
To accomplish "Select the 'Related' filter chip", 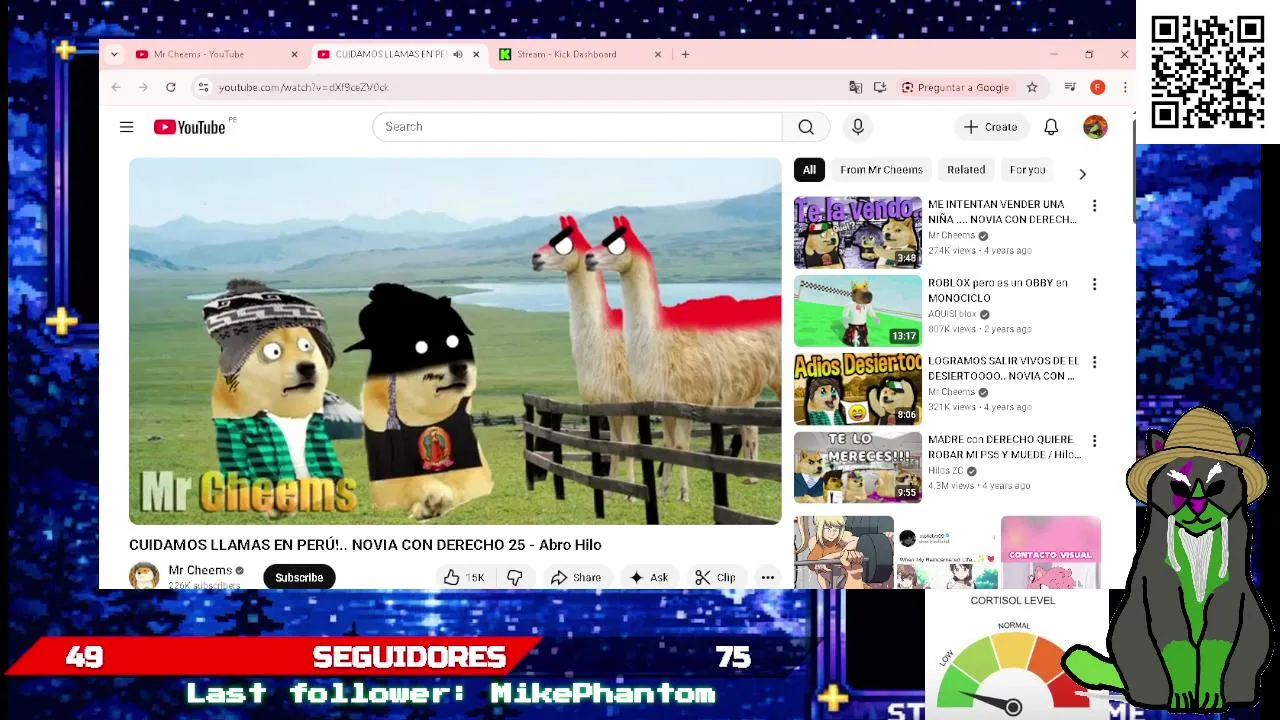I will click(966, 170).
